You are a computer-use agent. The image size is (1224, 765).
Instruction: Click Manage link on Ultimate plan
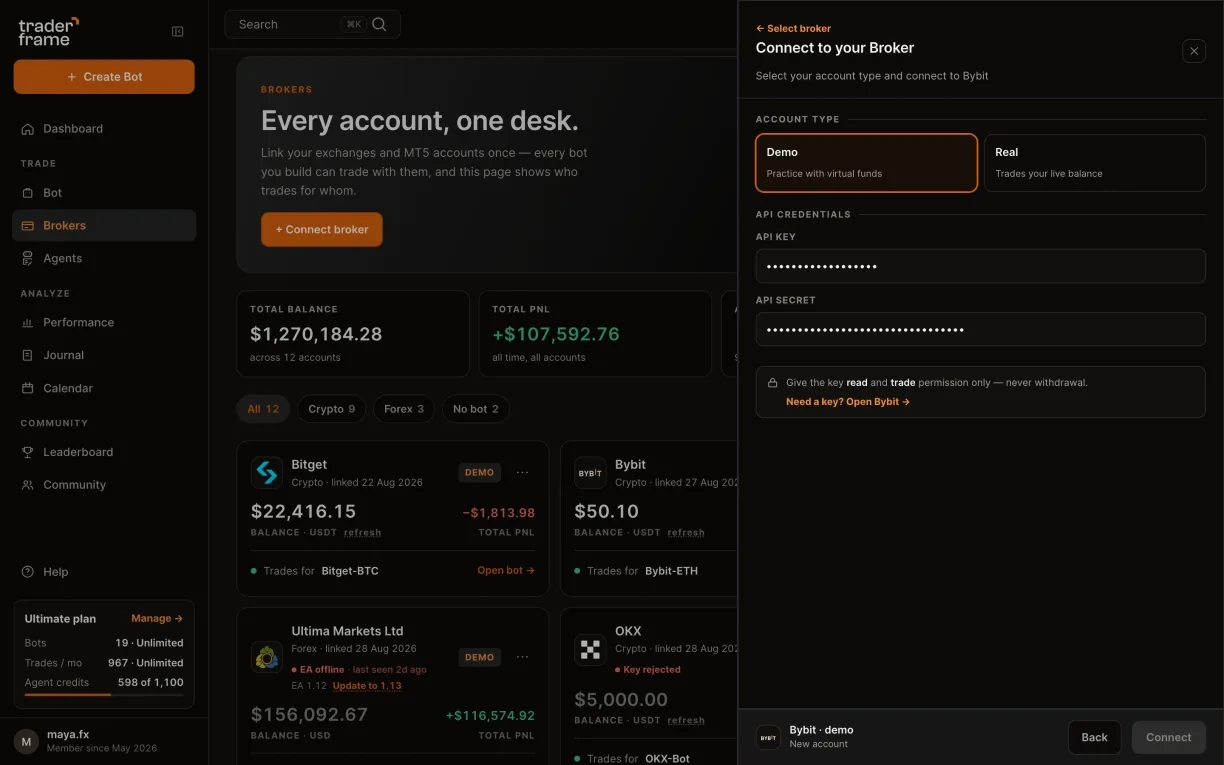point(157,619)
